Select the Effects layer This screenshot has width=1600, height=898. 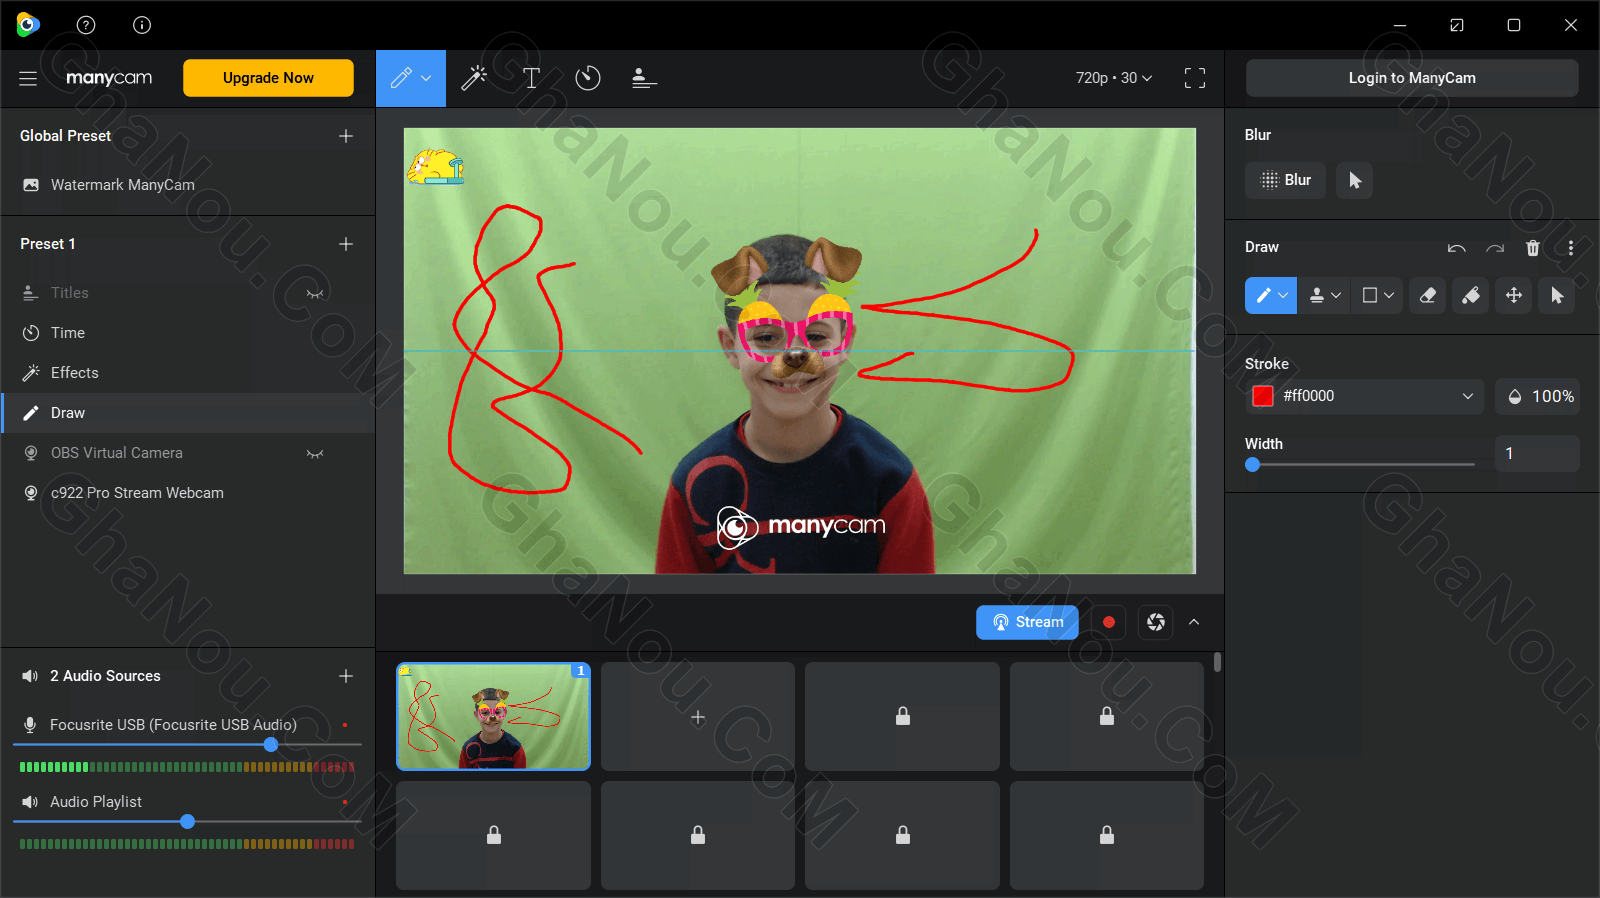tap(188, 373)
